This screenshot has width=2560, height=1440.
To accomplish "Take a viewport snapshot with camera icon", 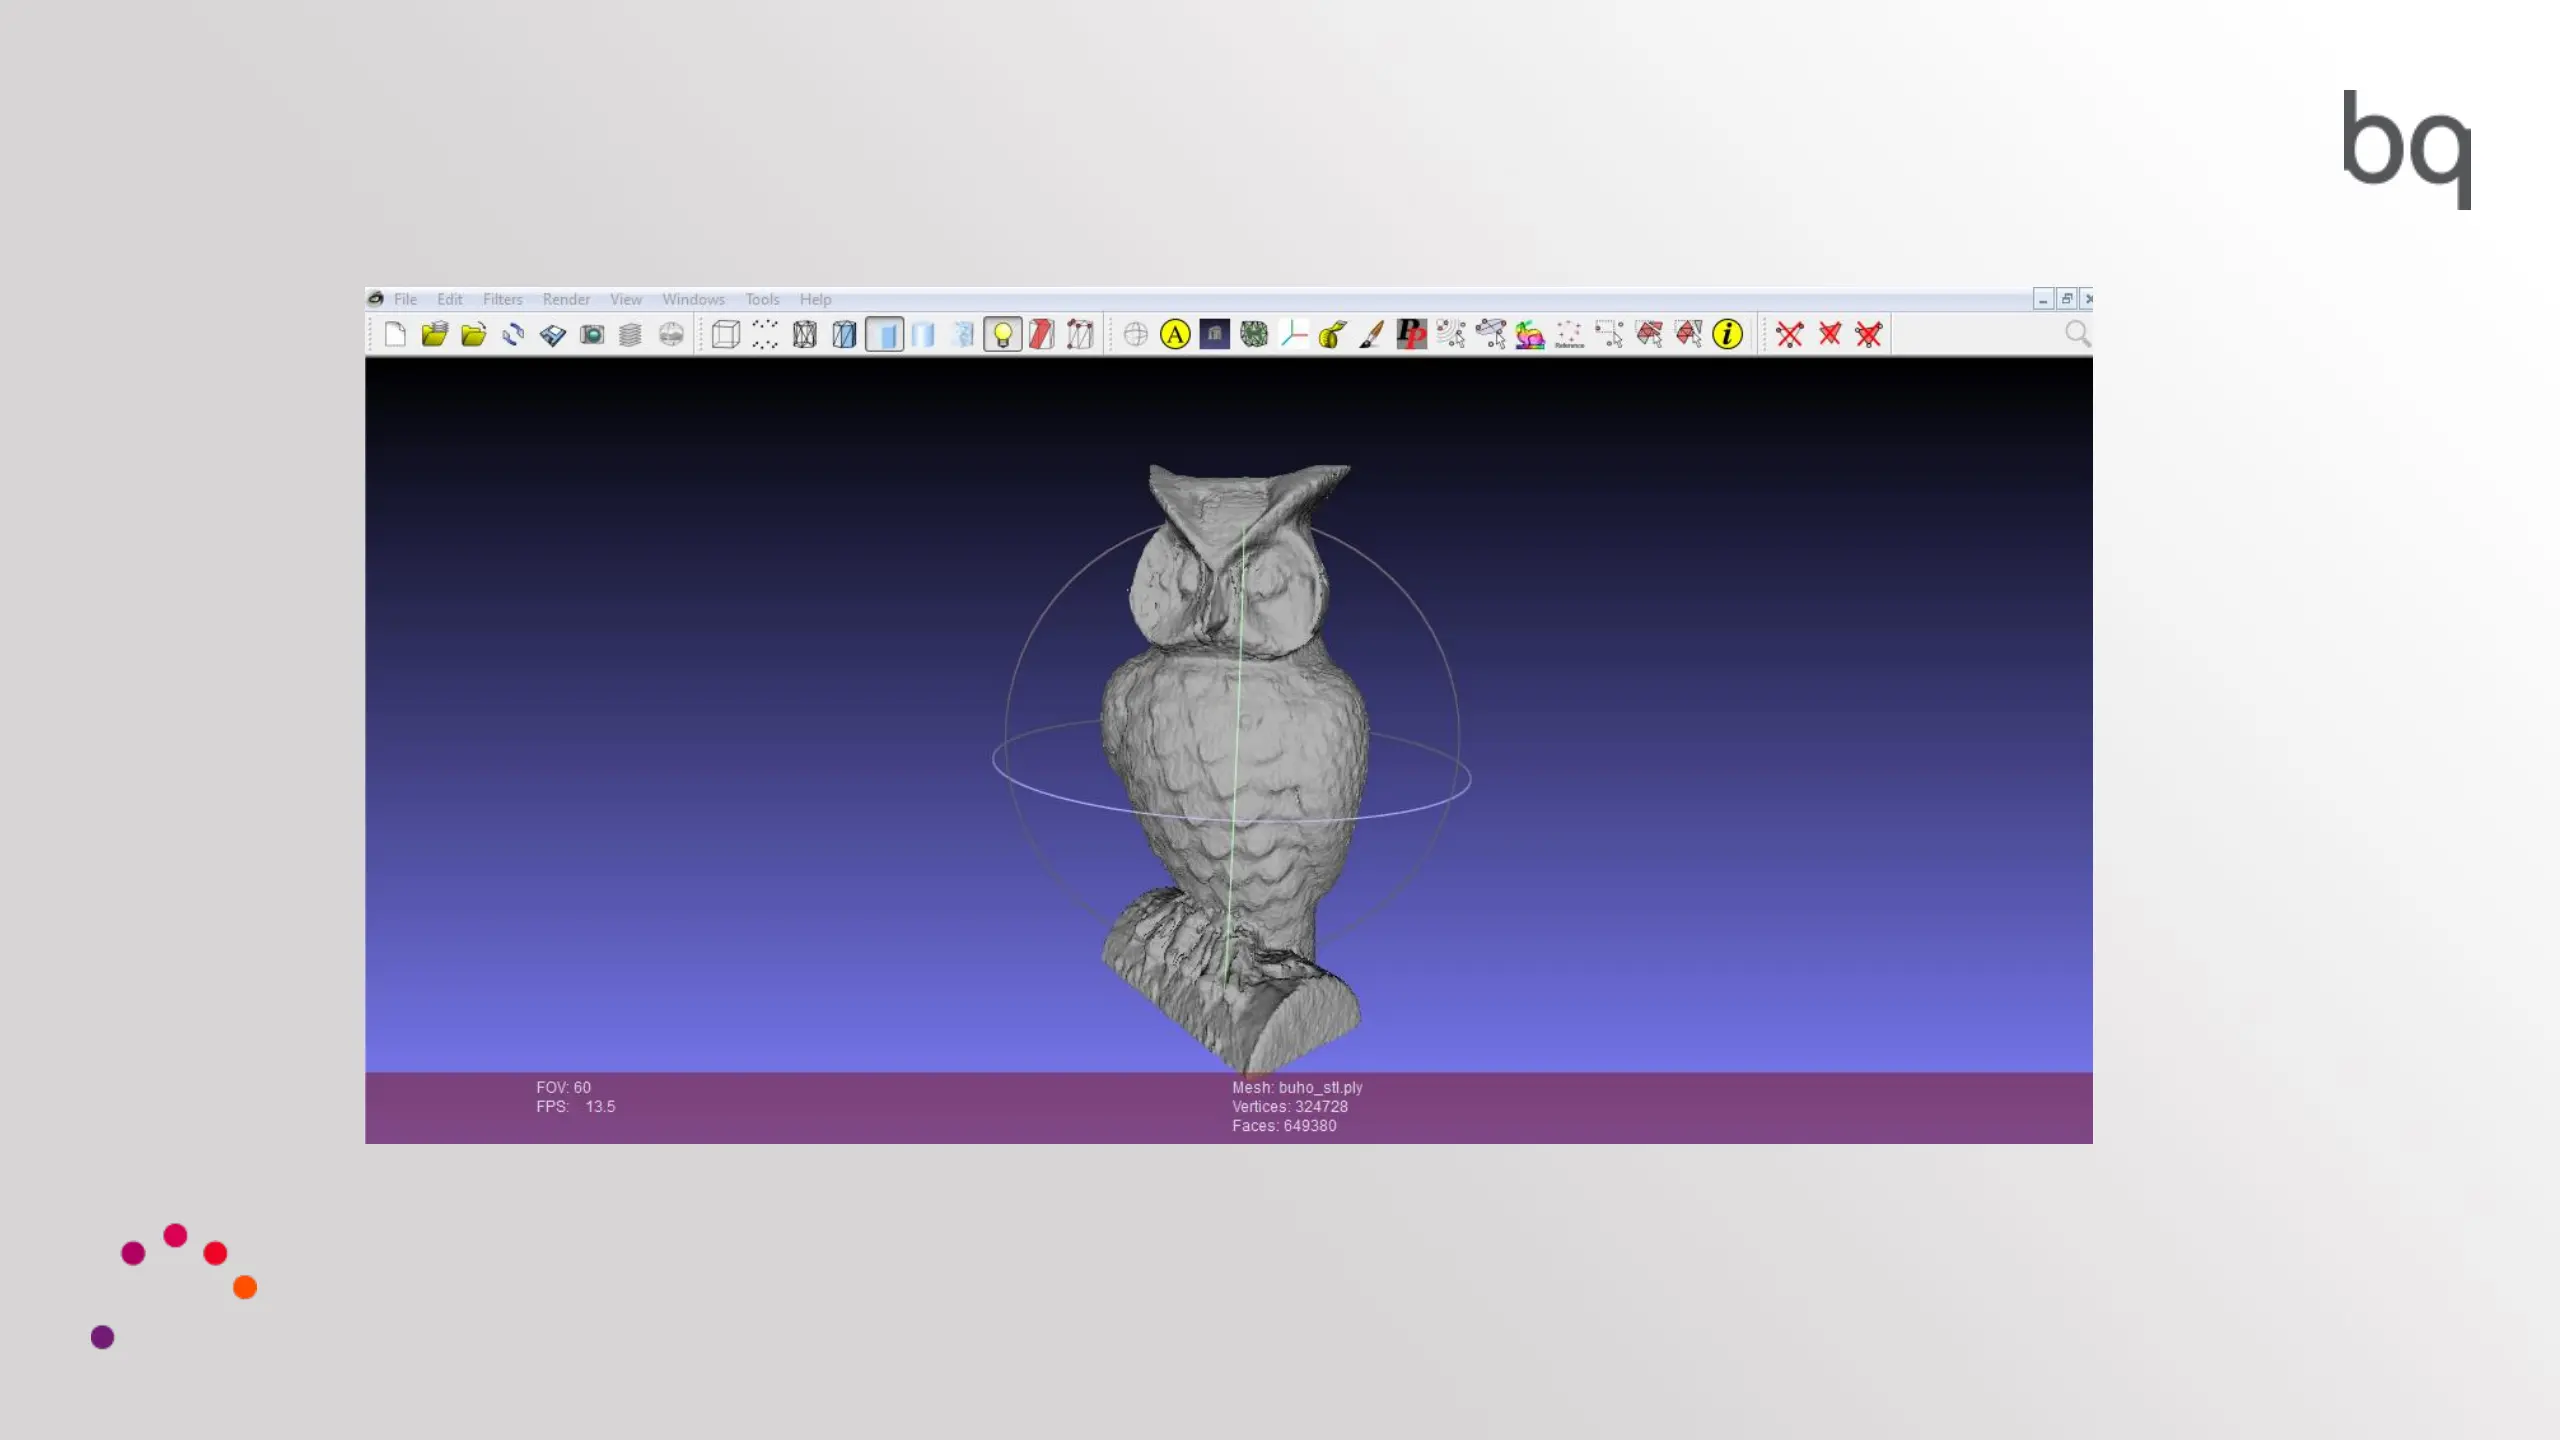I will pos(592,334).
